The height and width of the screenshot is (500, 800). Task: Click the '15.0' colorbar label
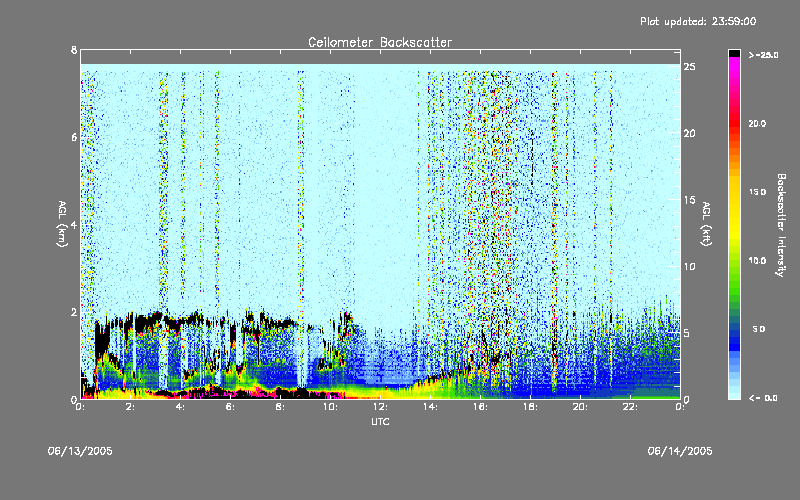click(x=757, y=192)
